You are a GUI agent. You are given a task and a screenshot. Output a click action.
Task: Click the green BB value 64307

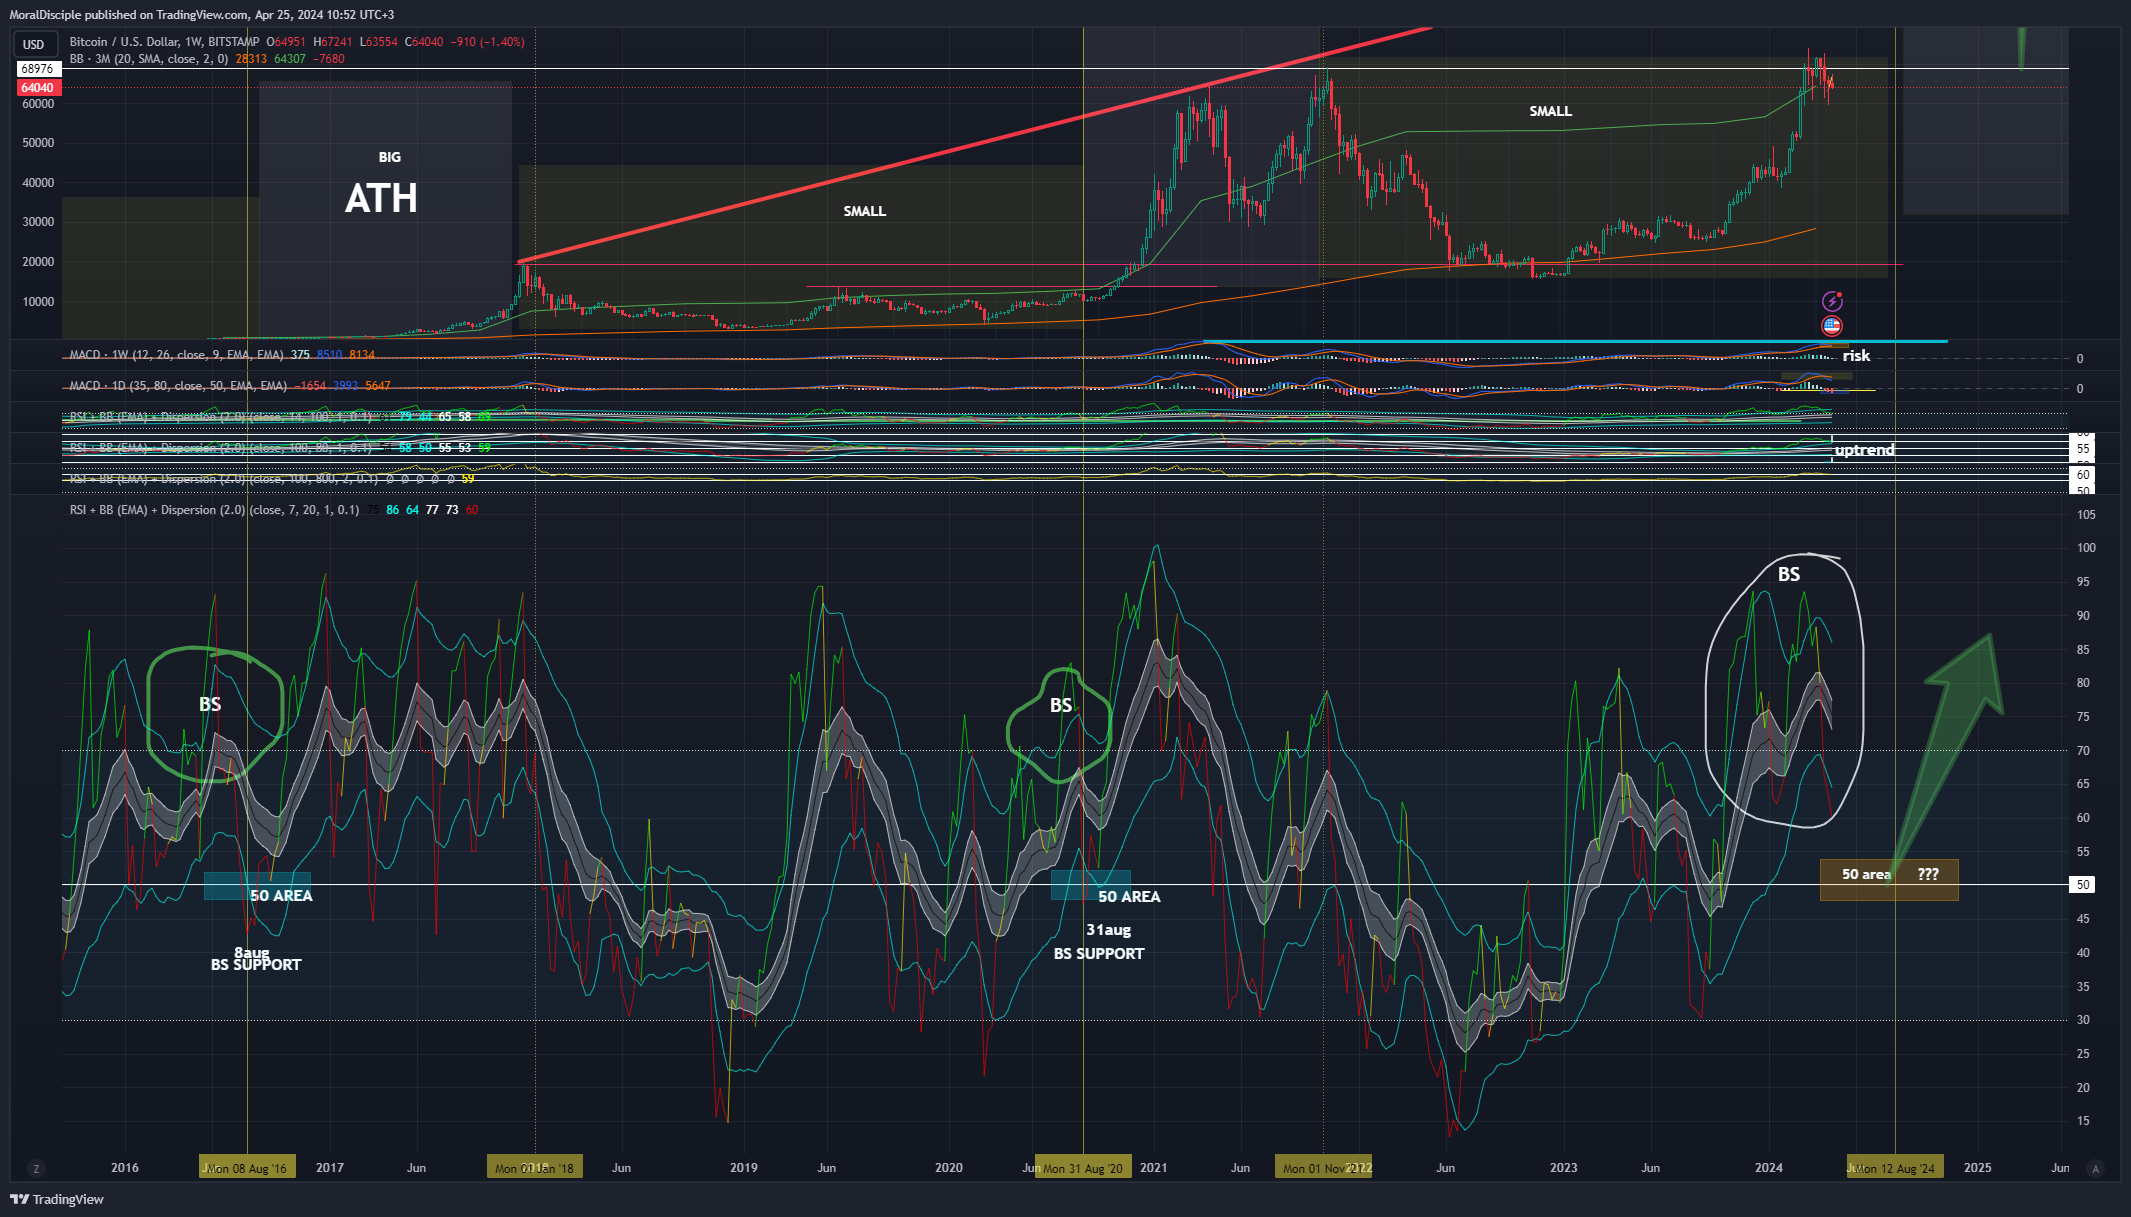[x=290, y=59]
